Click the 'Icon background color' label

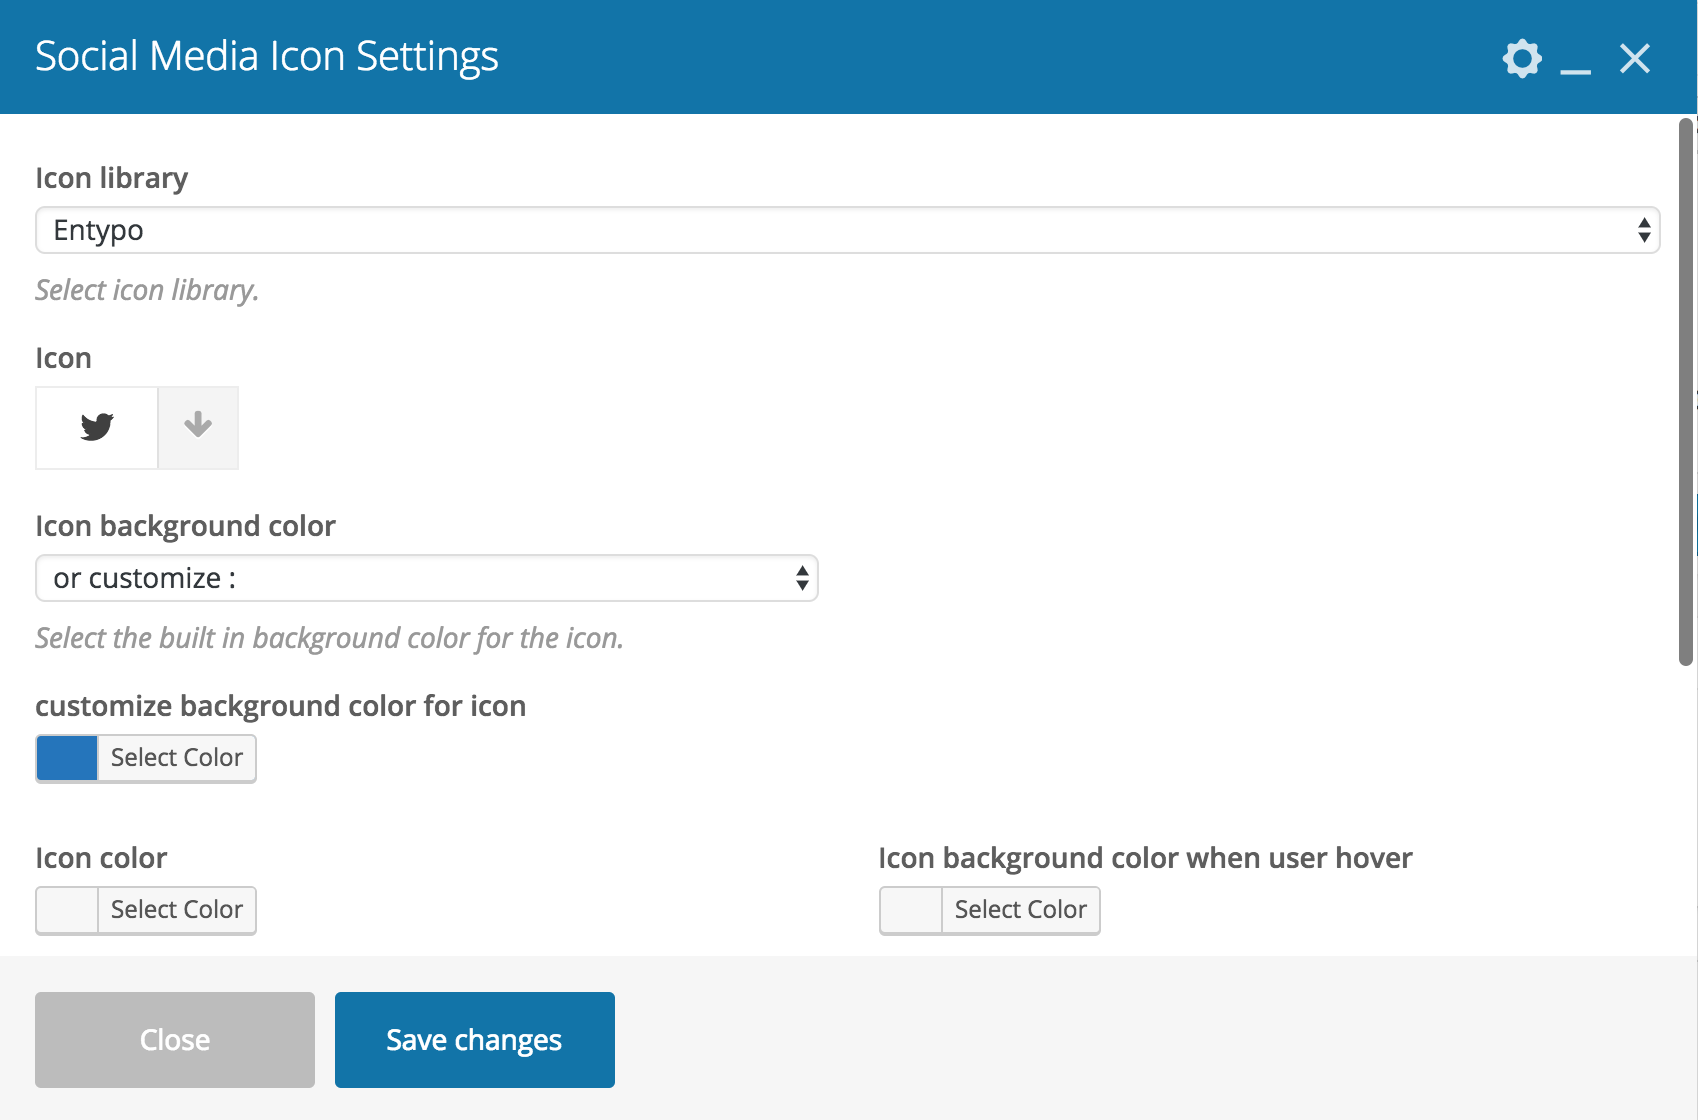click(x=185, y=526)
